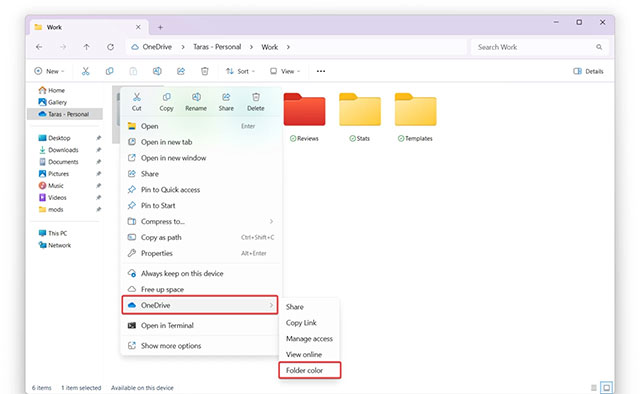Toggle the Details pane
This screenshot has width=640, height=394.
(x=588, y=71)
